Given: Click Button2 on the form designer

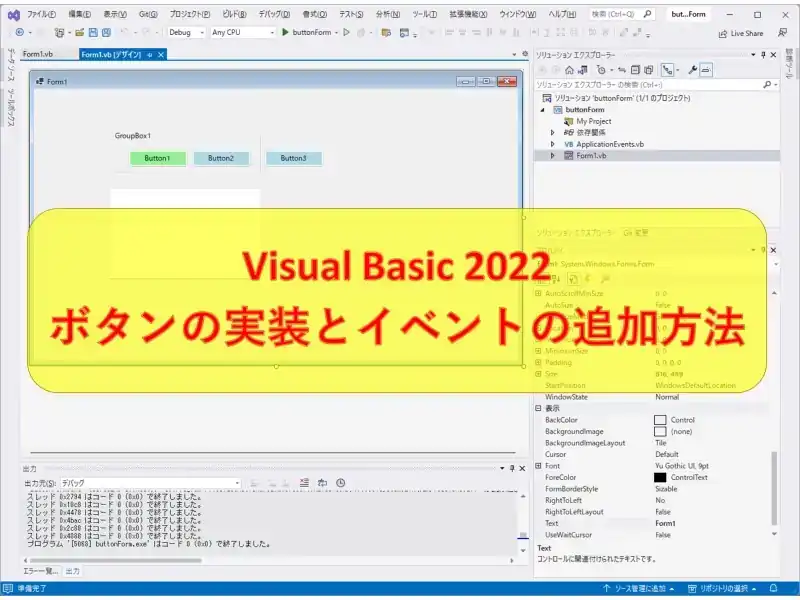Looking at the screenshot, I should click(x=221, y=158).
